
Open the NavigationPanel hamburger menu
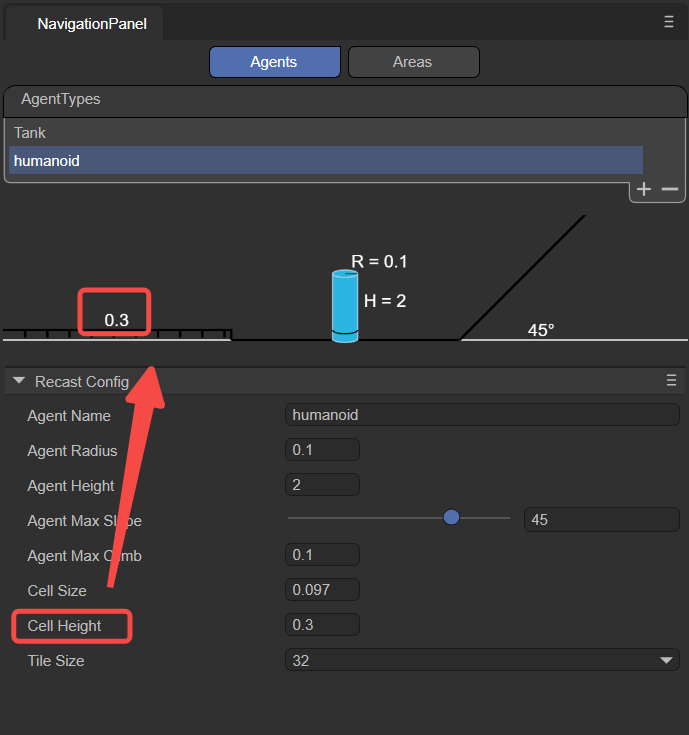(x=669, y=22)
